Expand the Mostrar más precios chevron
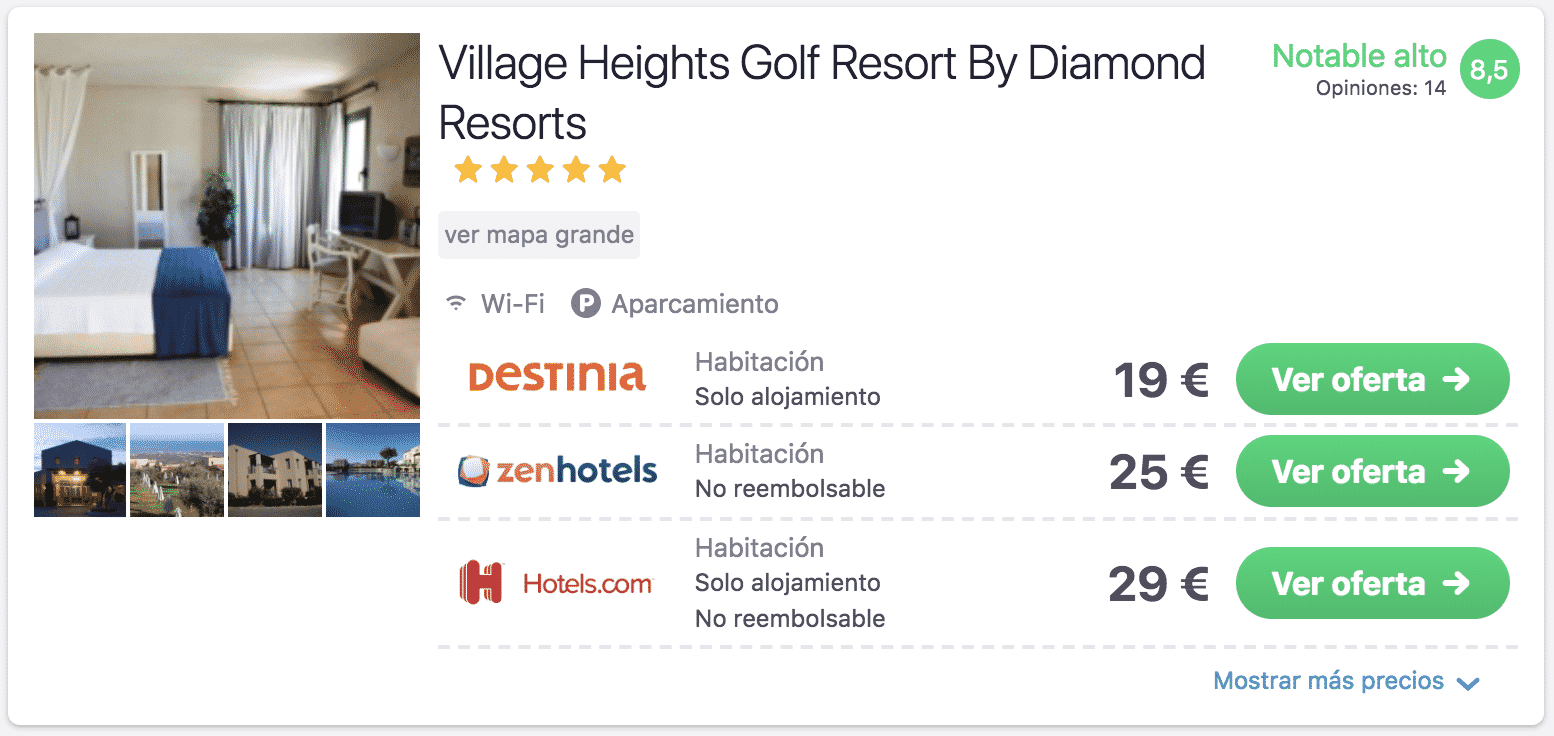This screenshot has height=736, width=1554. tap(1467, 684)
